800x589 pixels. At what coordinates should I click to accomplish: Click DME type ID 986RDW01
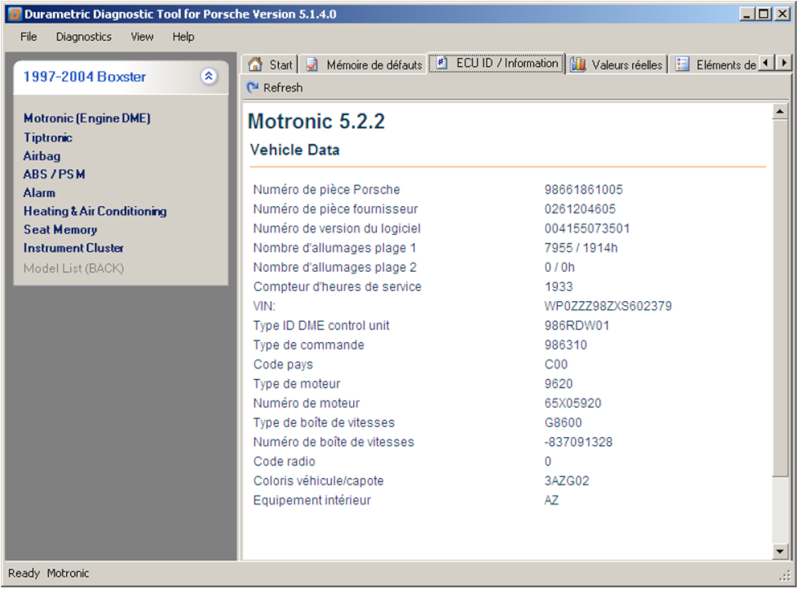[577, 326]
